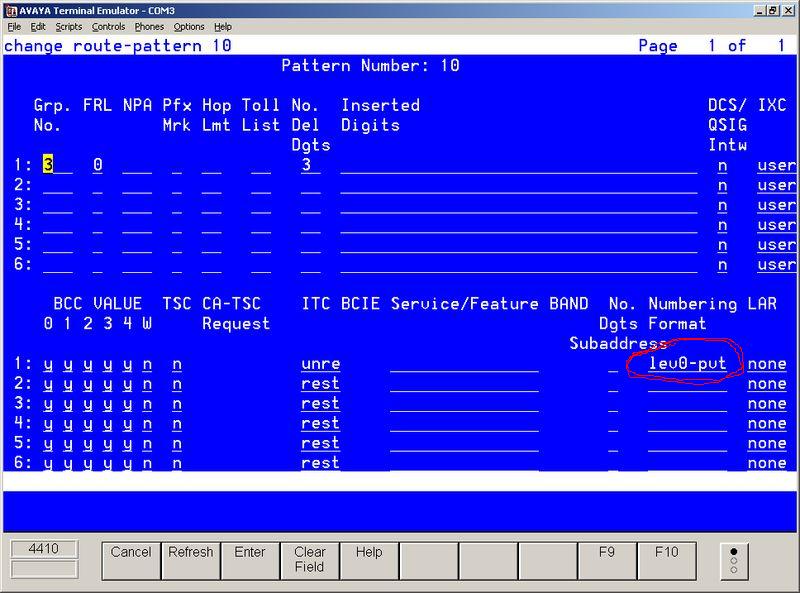Select the ITC field showing rest in row 2
The image size is (800, 593).
point(320,384)
